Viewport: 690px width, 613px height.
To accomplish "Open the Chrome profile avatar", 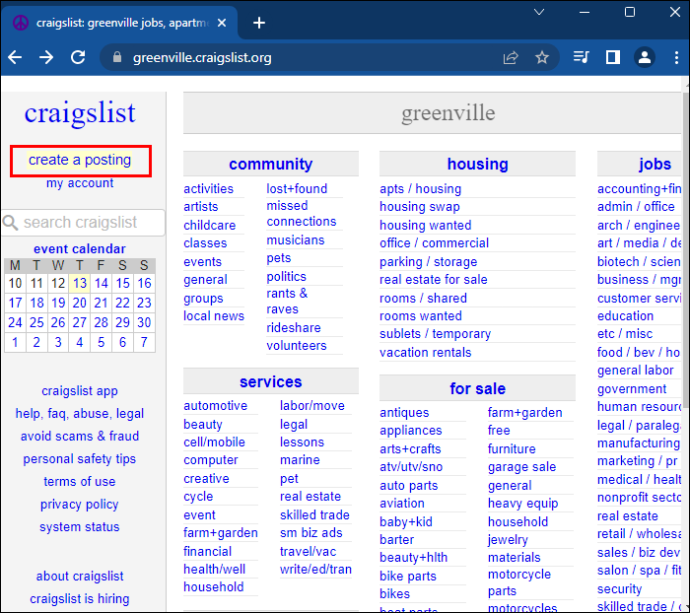I will [645, 57].
